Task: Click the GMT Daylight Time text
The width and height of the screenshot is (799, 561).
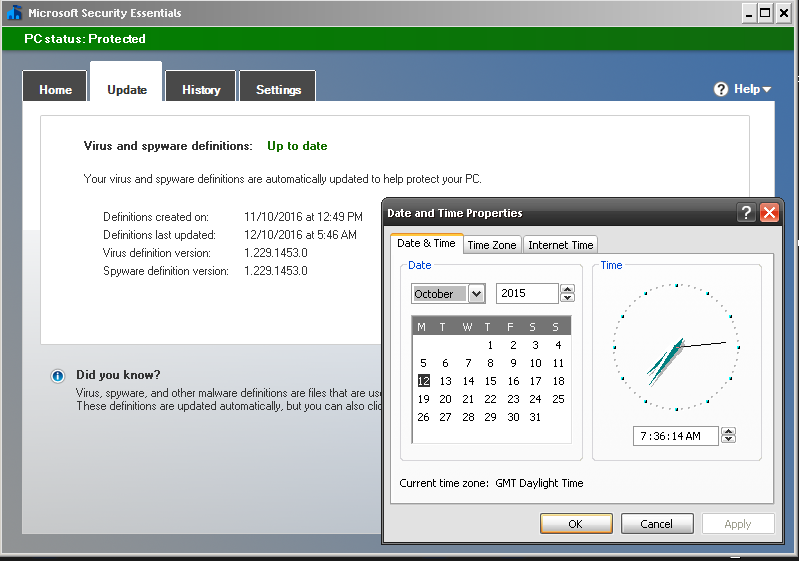Action: click(x=539, y=483)
